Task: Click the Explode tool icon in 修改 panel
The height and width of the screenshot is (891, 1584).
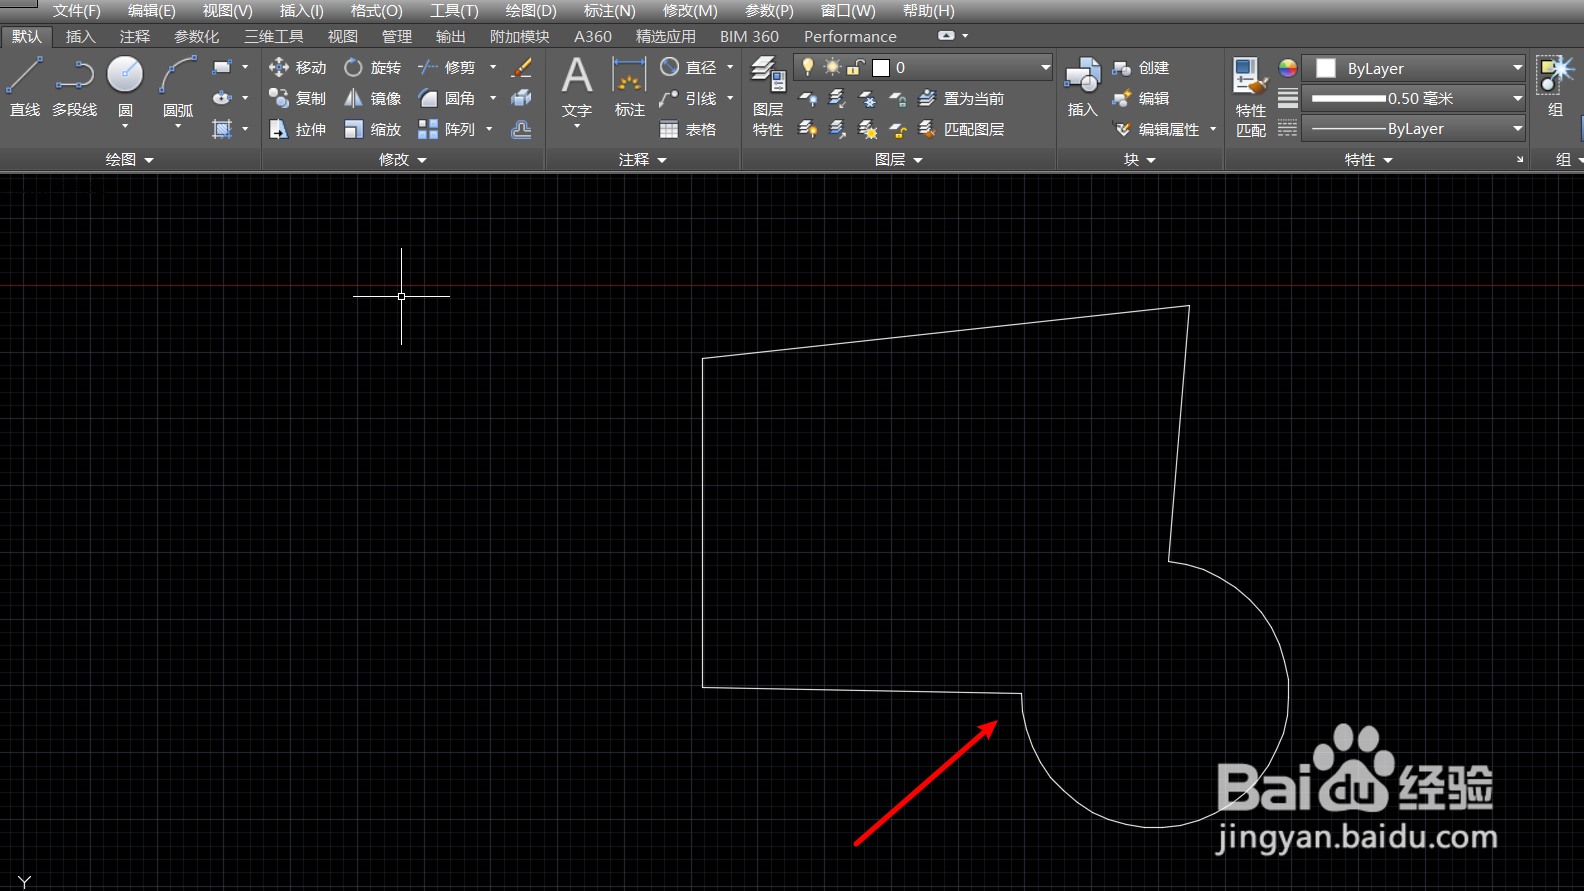Action: (x=521, y=98)
